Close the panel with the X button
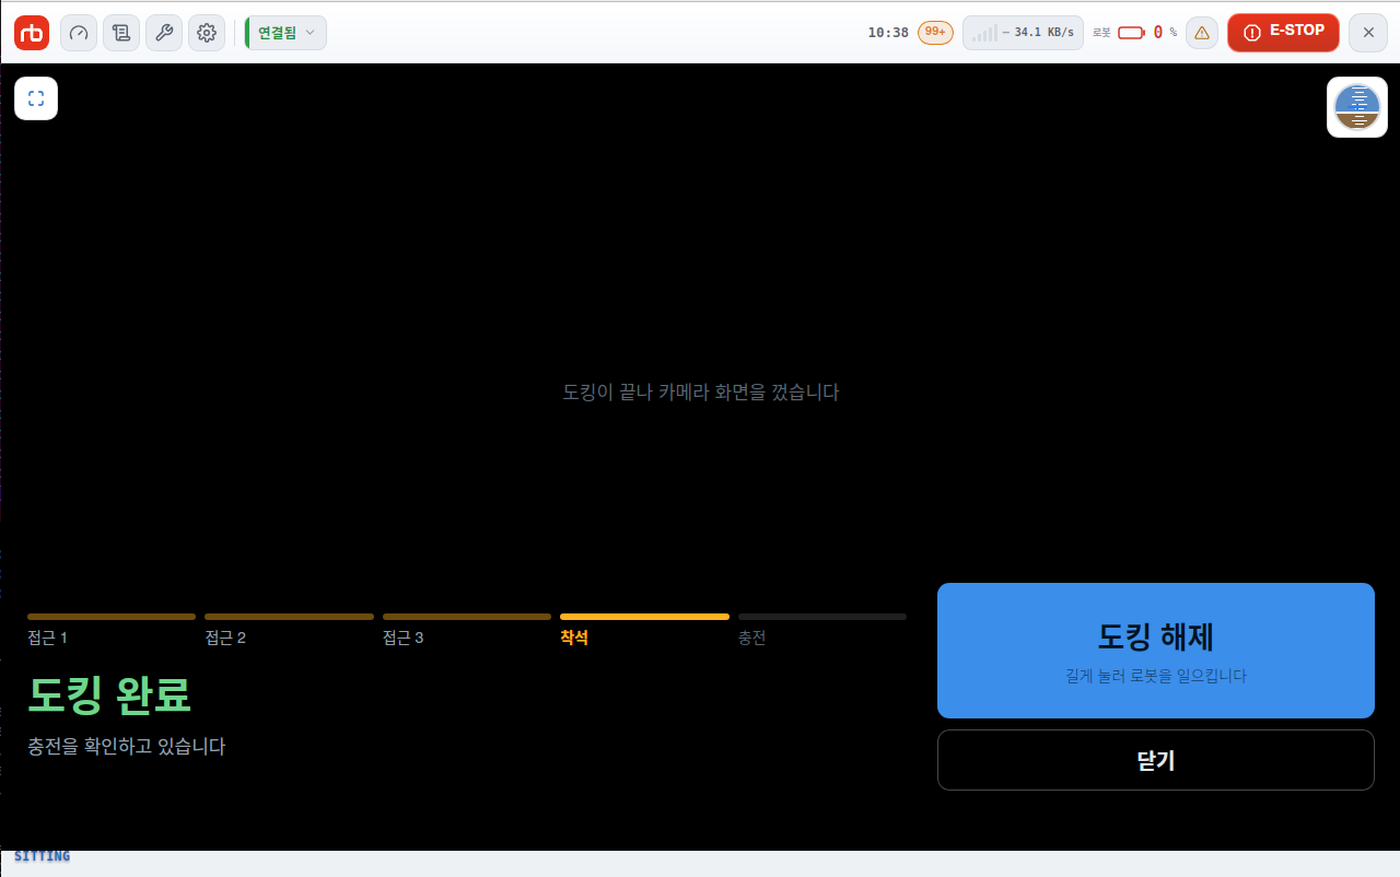 click(1368, 33)
